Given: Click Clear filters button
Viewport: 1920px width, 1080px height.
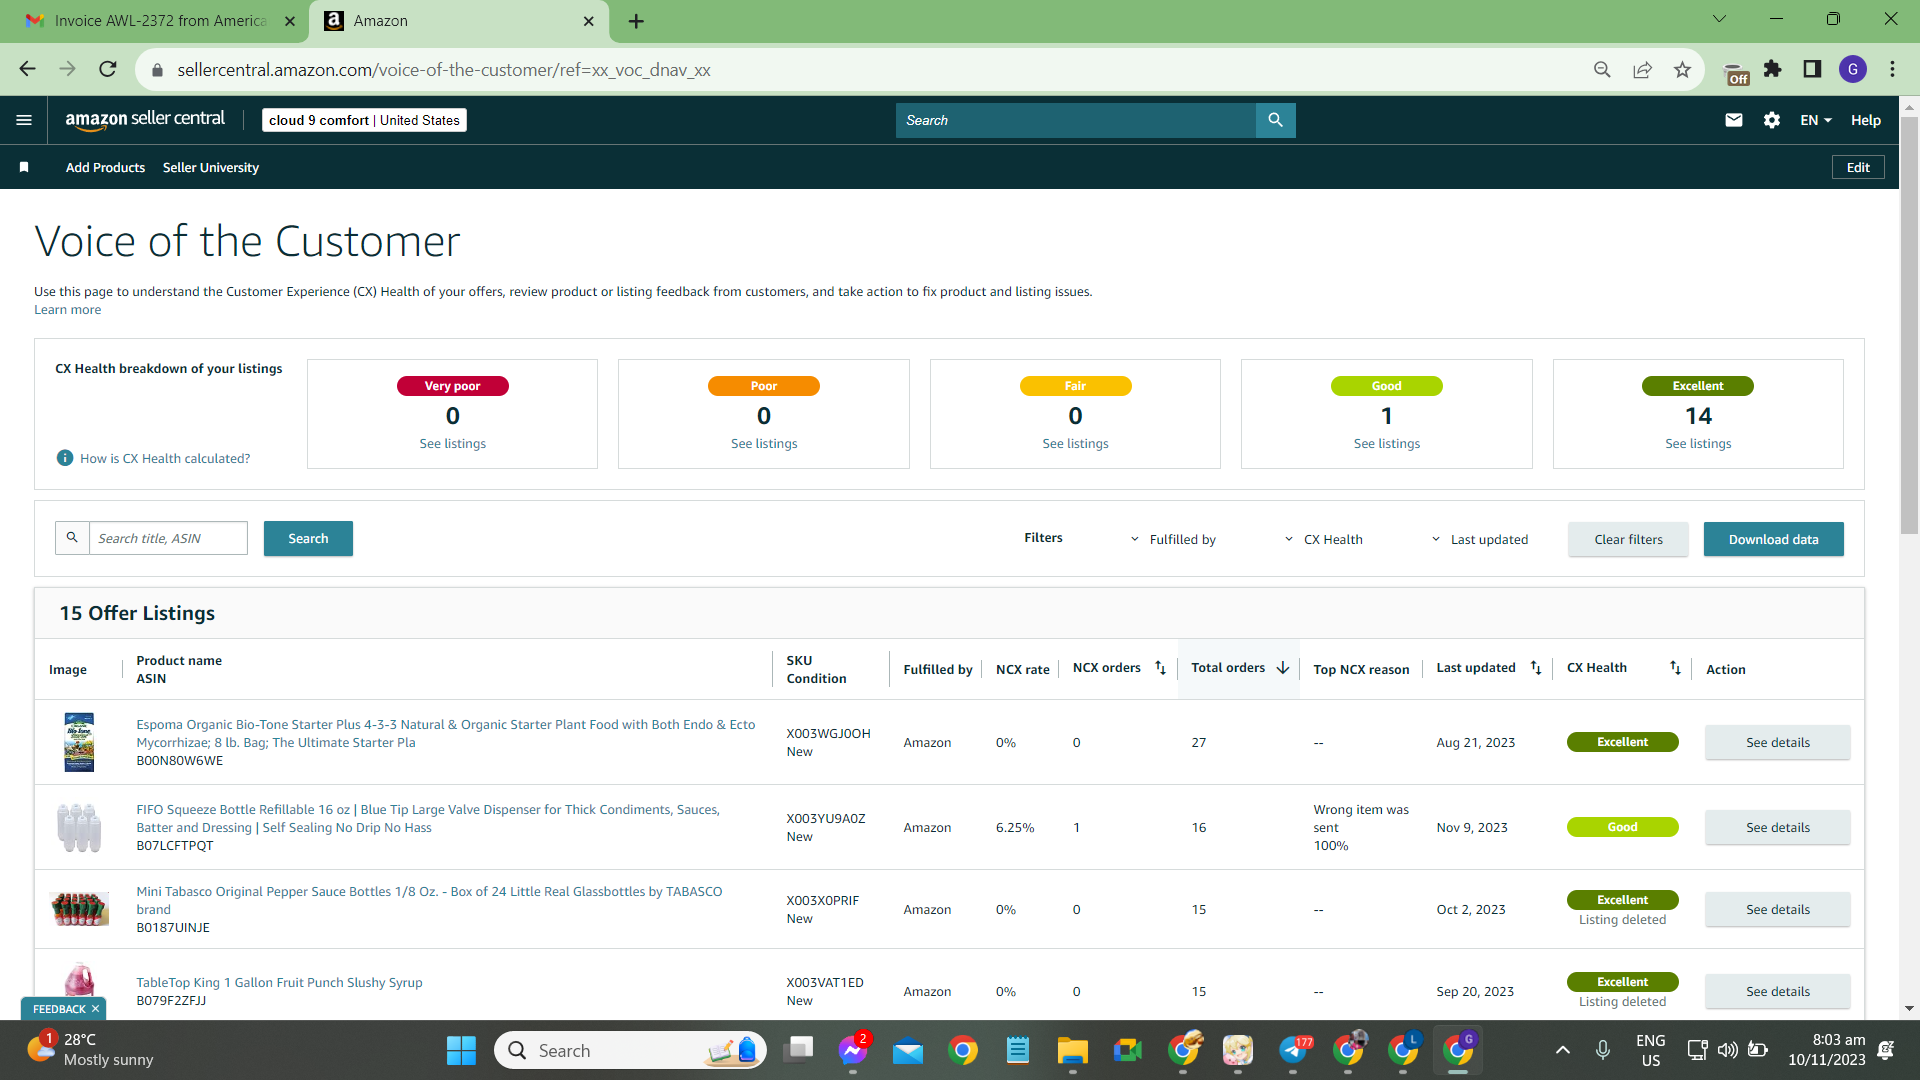Looking at the screenshot, I should point(1628,539).
